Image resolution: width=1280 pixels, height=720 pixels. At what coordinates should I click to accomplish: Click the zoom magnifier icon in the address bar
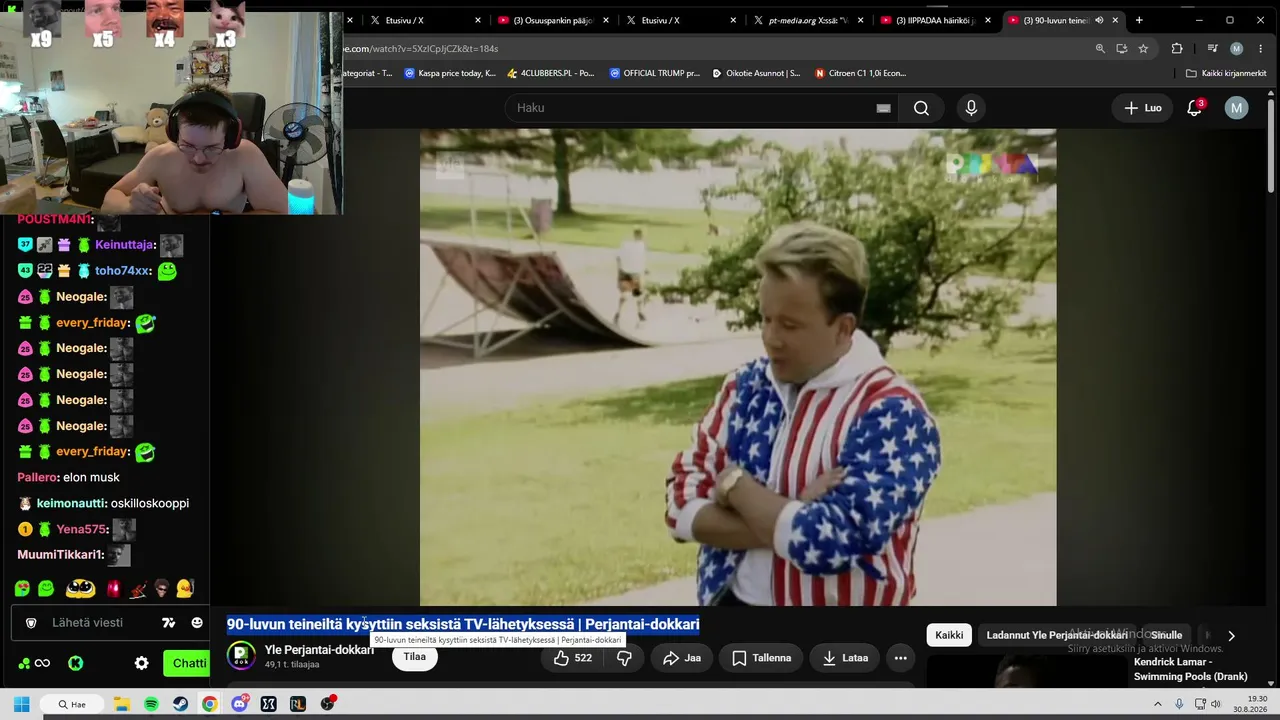tap(1100, 48)
